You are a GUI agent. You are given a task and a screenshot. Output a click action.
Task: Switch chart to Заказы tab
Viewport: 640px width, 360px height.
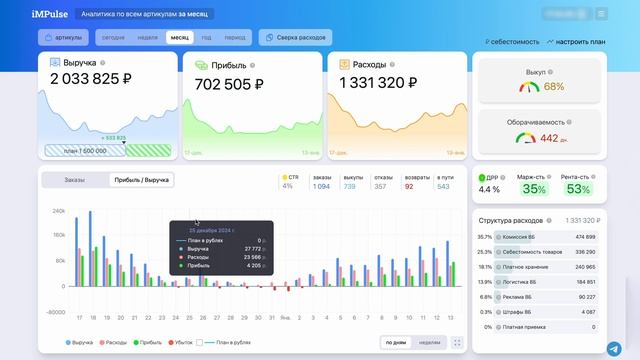pyautogui.click(x=75, y=180)
